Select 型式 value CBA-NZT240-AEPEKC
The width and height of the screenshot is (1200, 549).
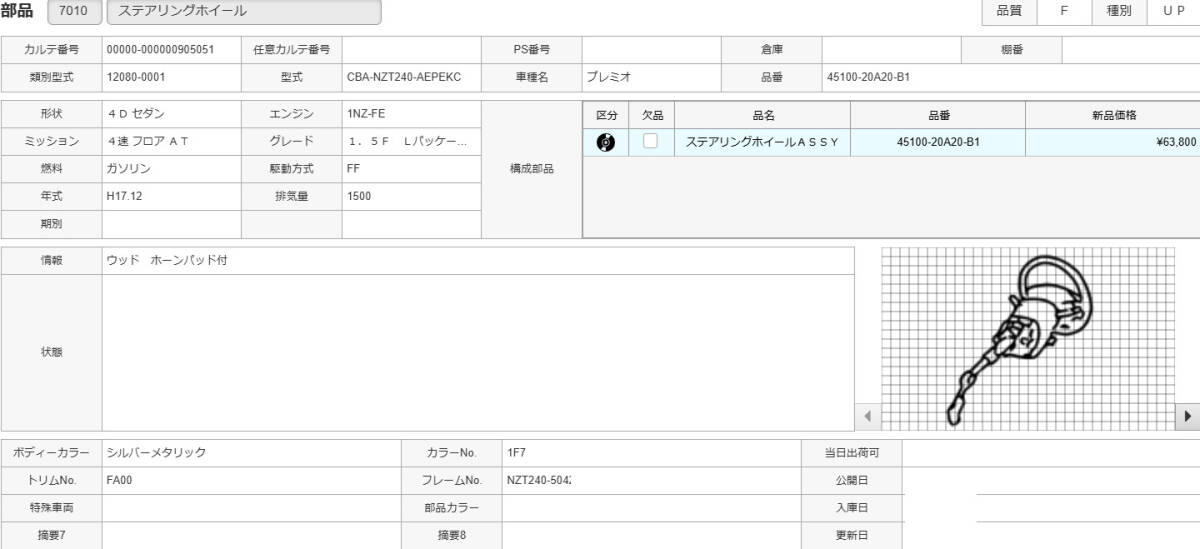coord(412,77)
